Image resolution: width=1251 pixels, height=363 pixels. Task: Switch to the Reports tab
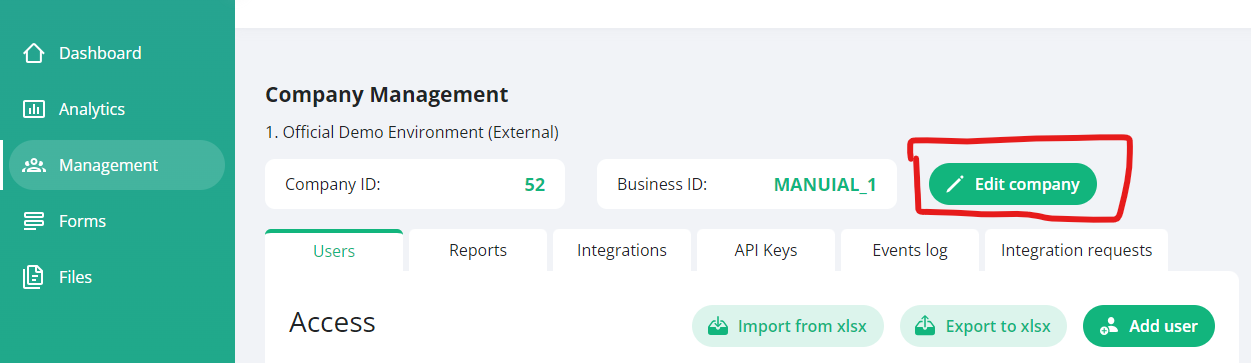[478, 250]
